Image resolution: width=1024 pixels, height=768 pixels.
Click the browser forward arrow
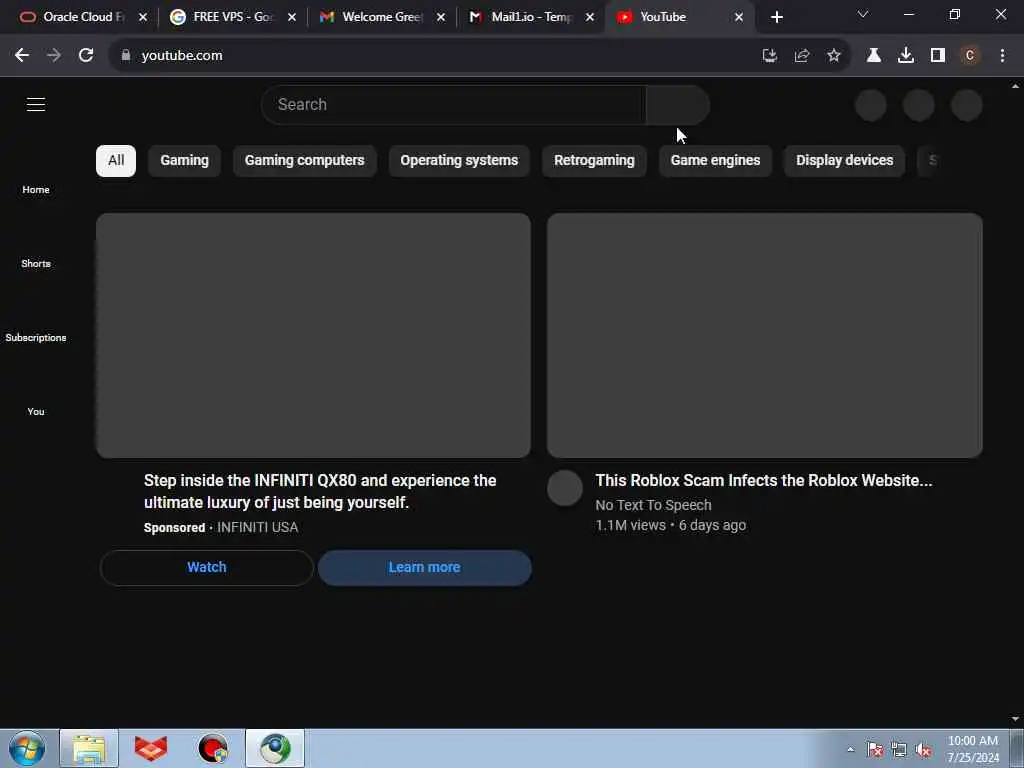coord(54,56)
